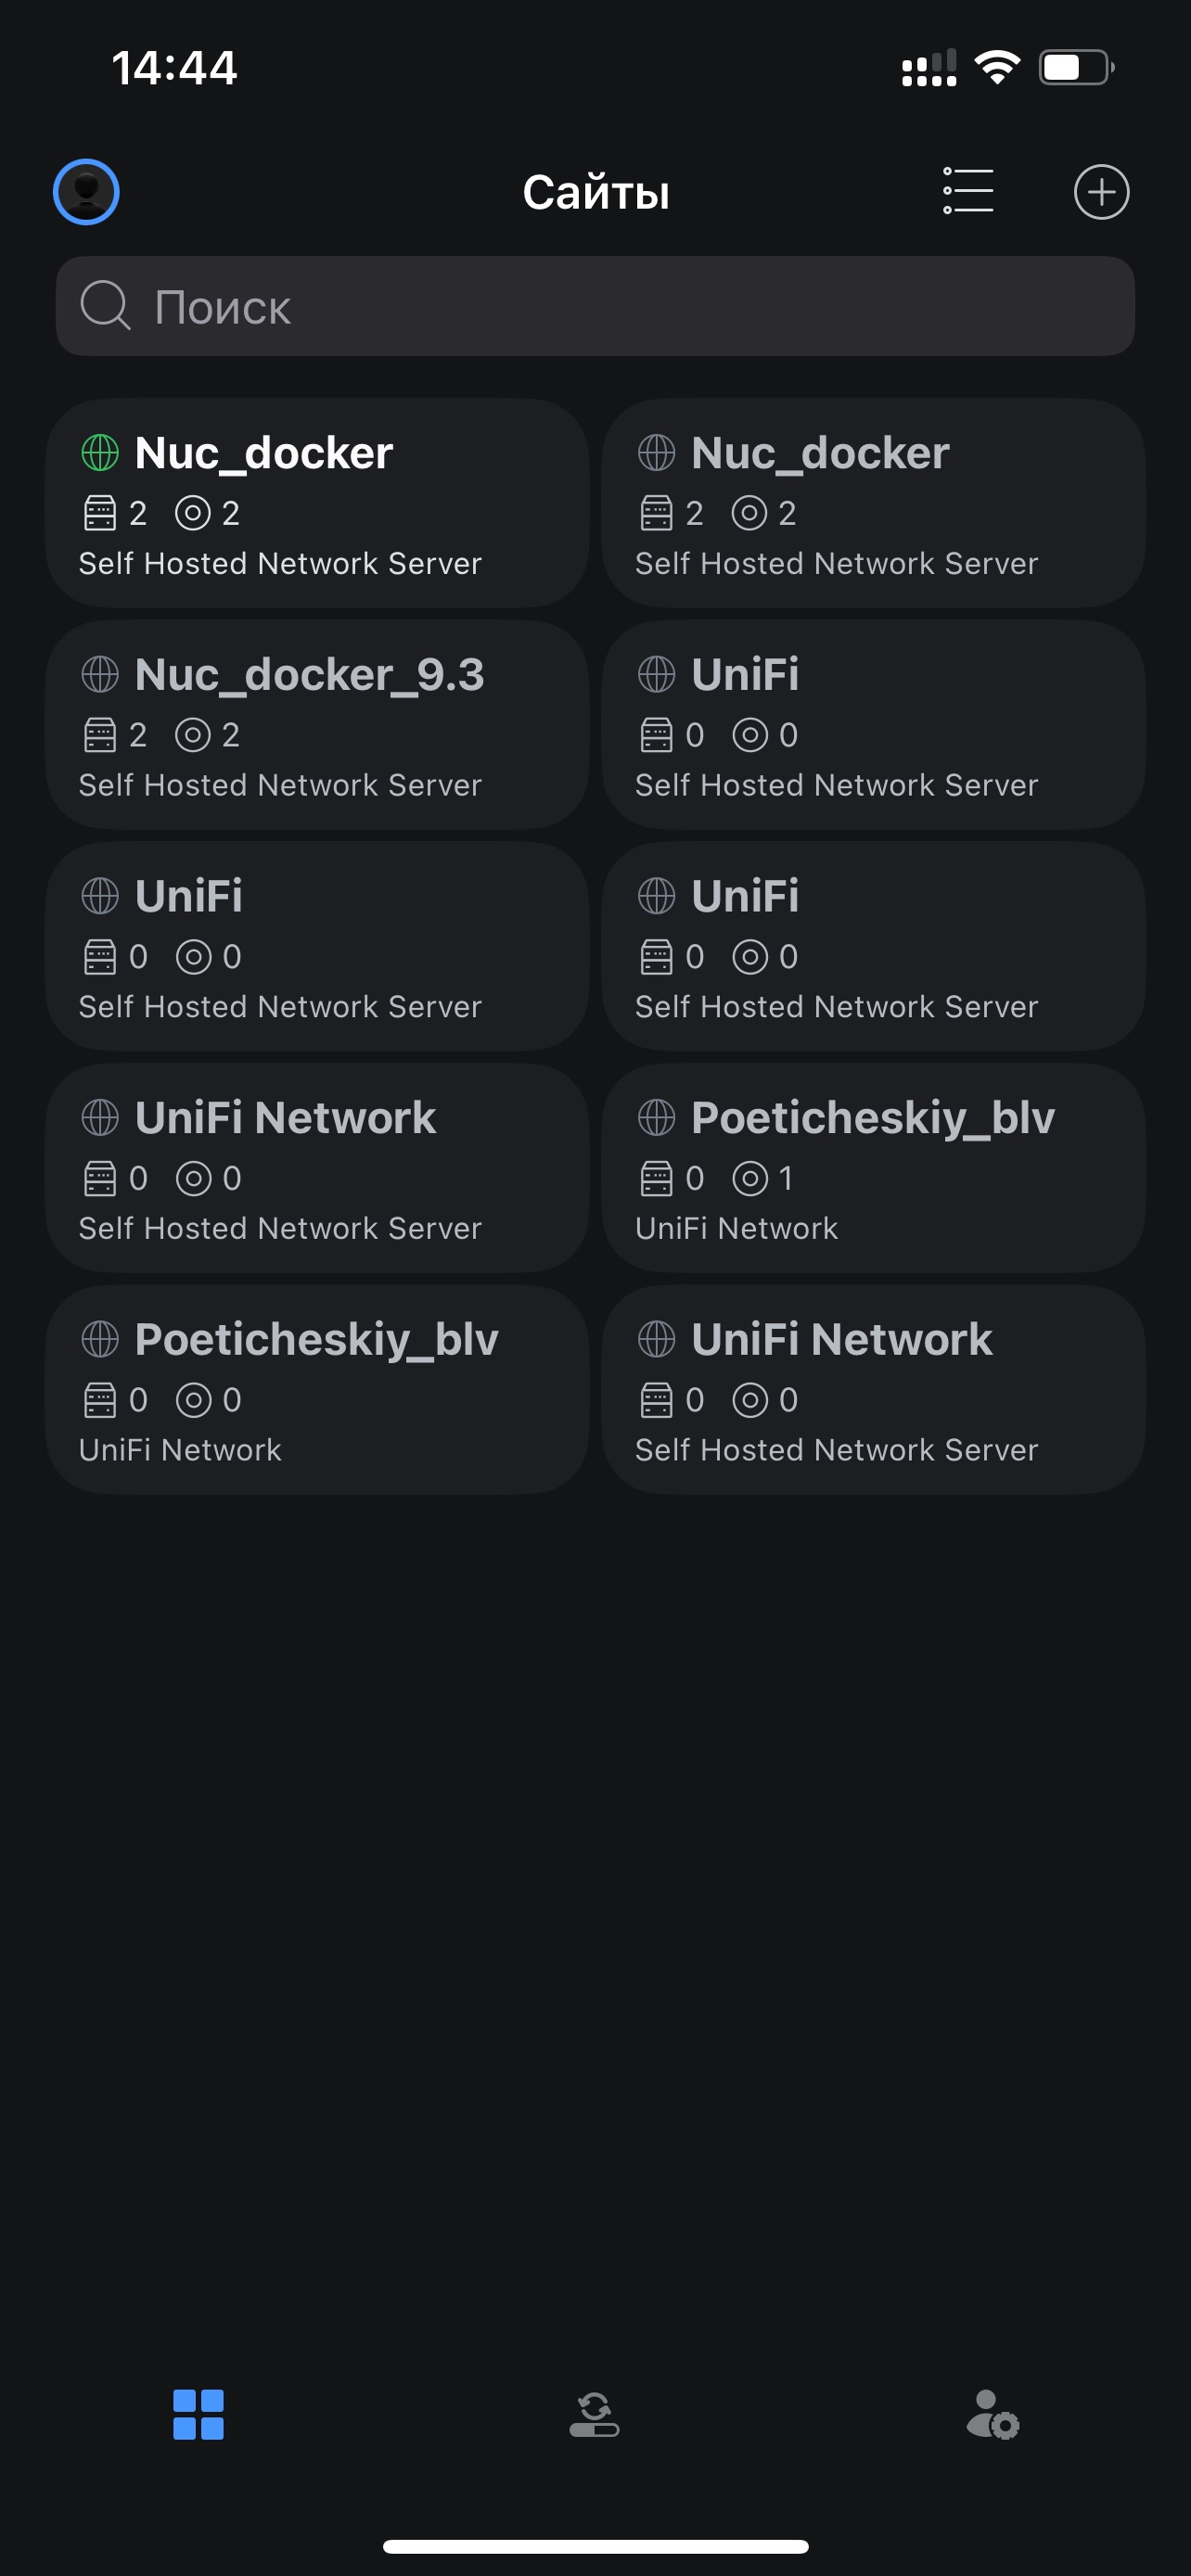Tap the battery status indicator

tap(1076, 68)
